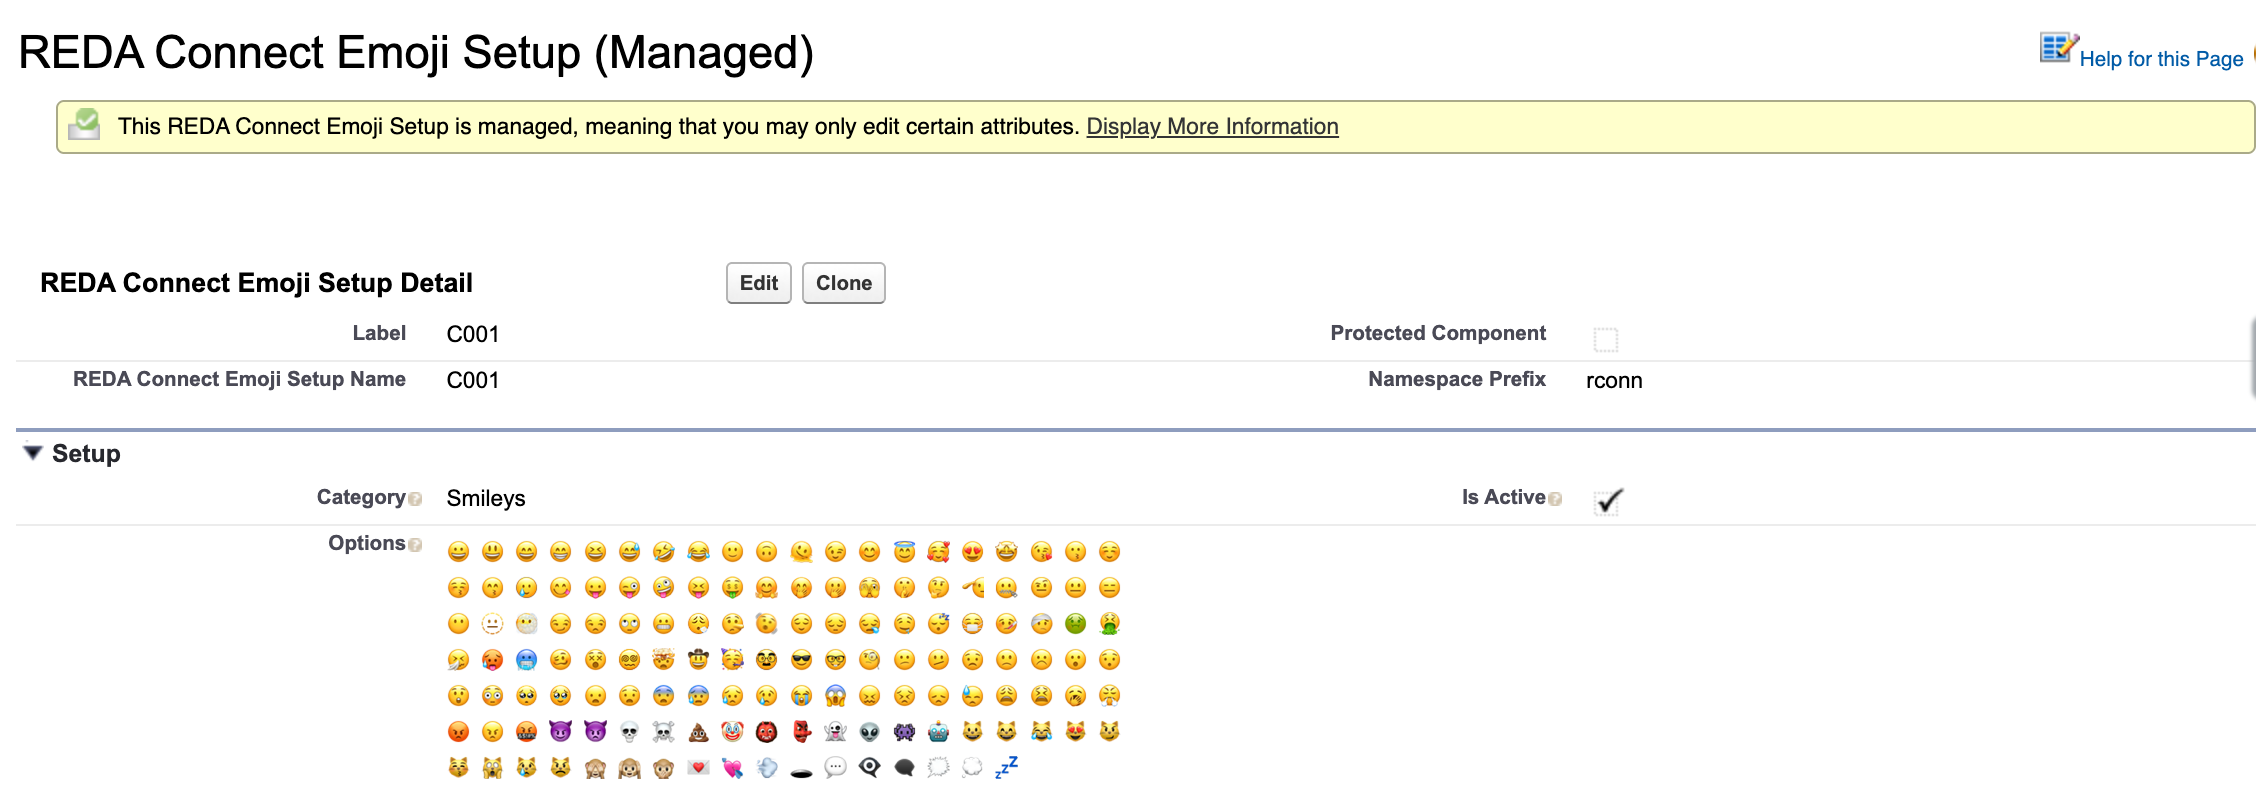2256x787 pixels.
Task: Show the Options field help icon
Action: [x=415, y=545]
